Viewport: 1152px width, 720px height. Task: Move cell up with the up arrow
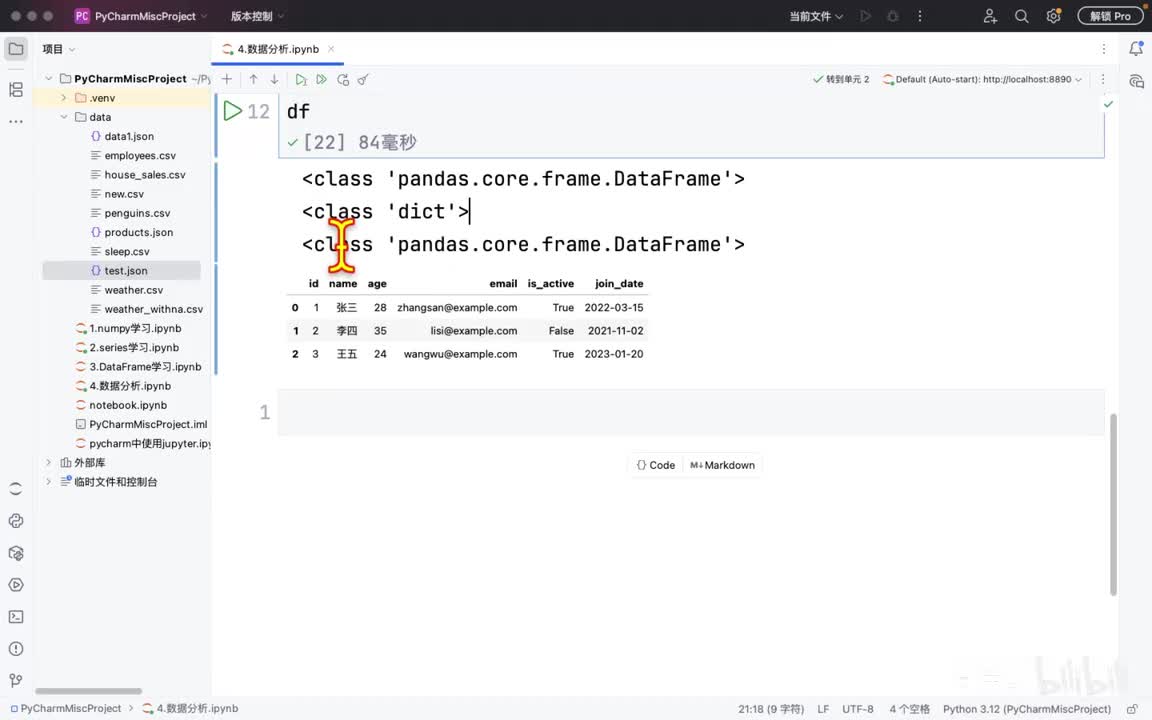tap(253, 79)
